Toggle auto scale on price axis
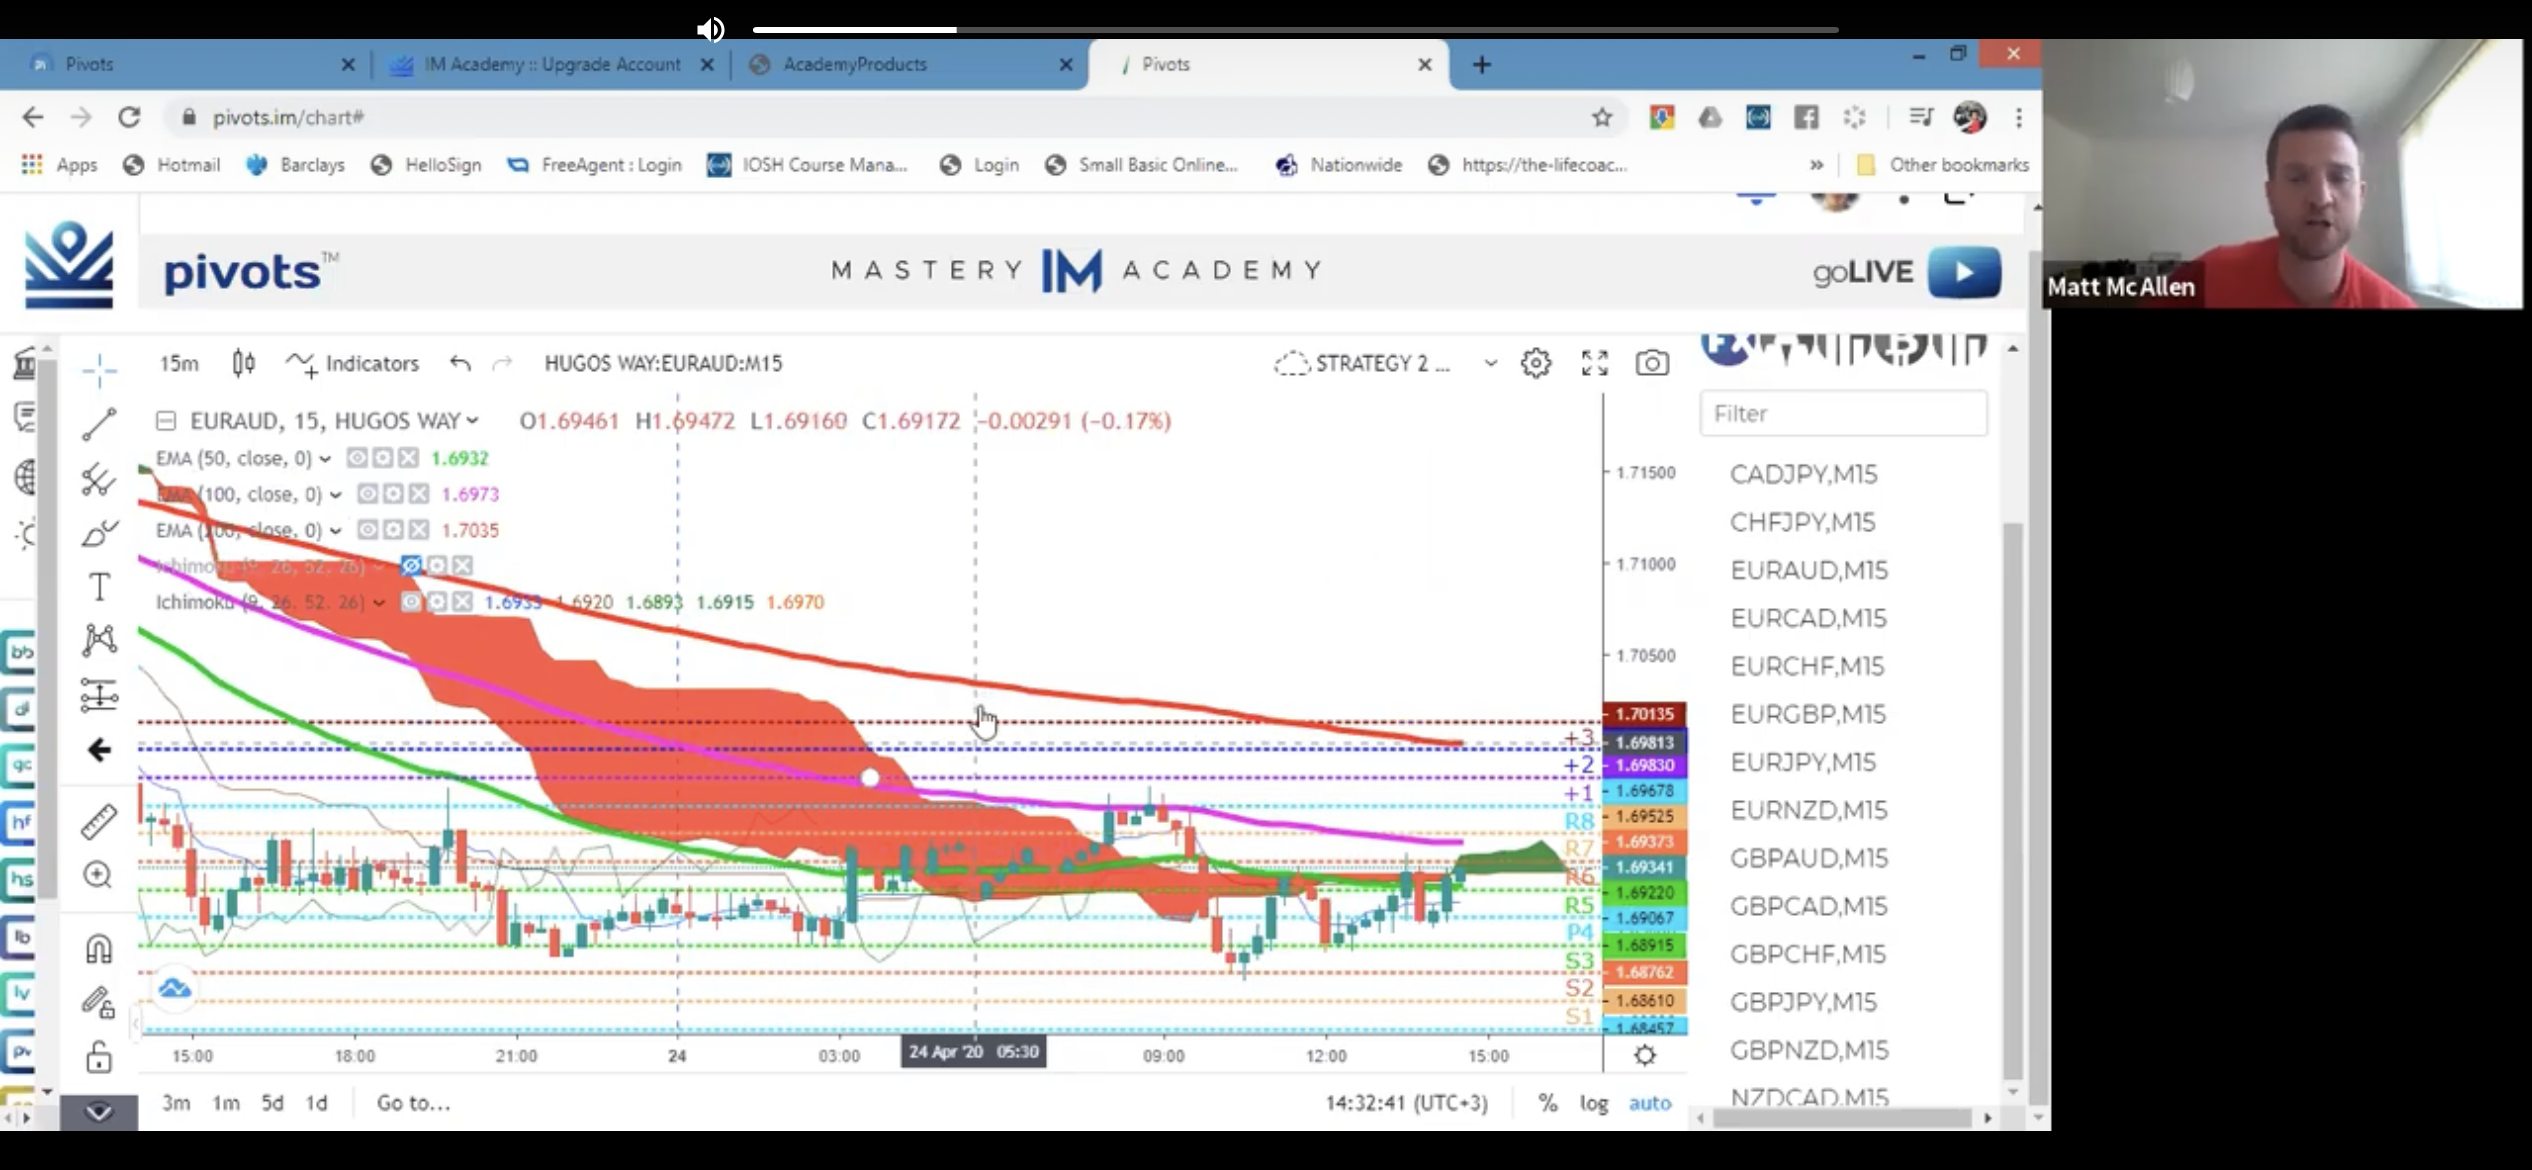This screenshot has height=1170, width=2532. (x=1649, y=1102)
